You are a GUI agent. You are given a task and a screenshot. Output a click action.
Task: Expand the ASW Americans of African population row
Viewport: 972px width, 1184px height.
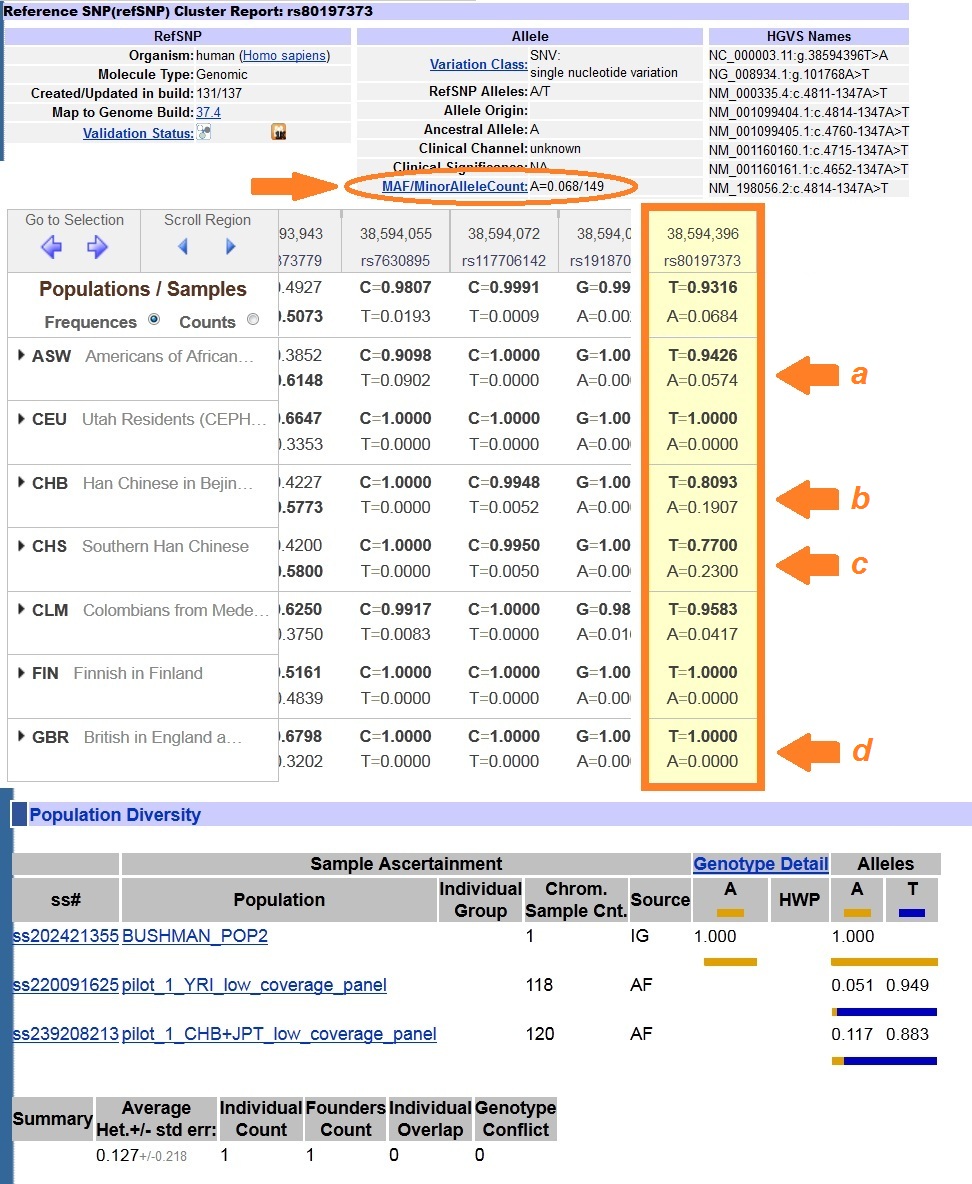[x=20, y=355]
